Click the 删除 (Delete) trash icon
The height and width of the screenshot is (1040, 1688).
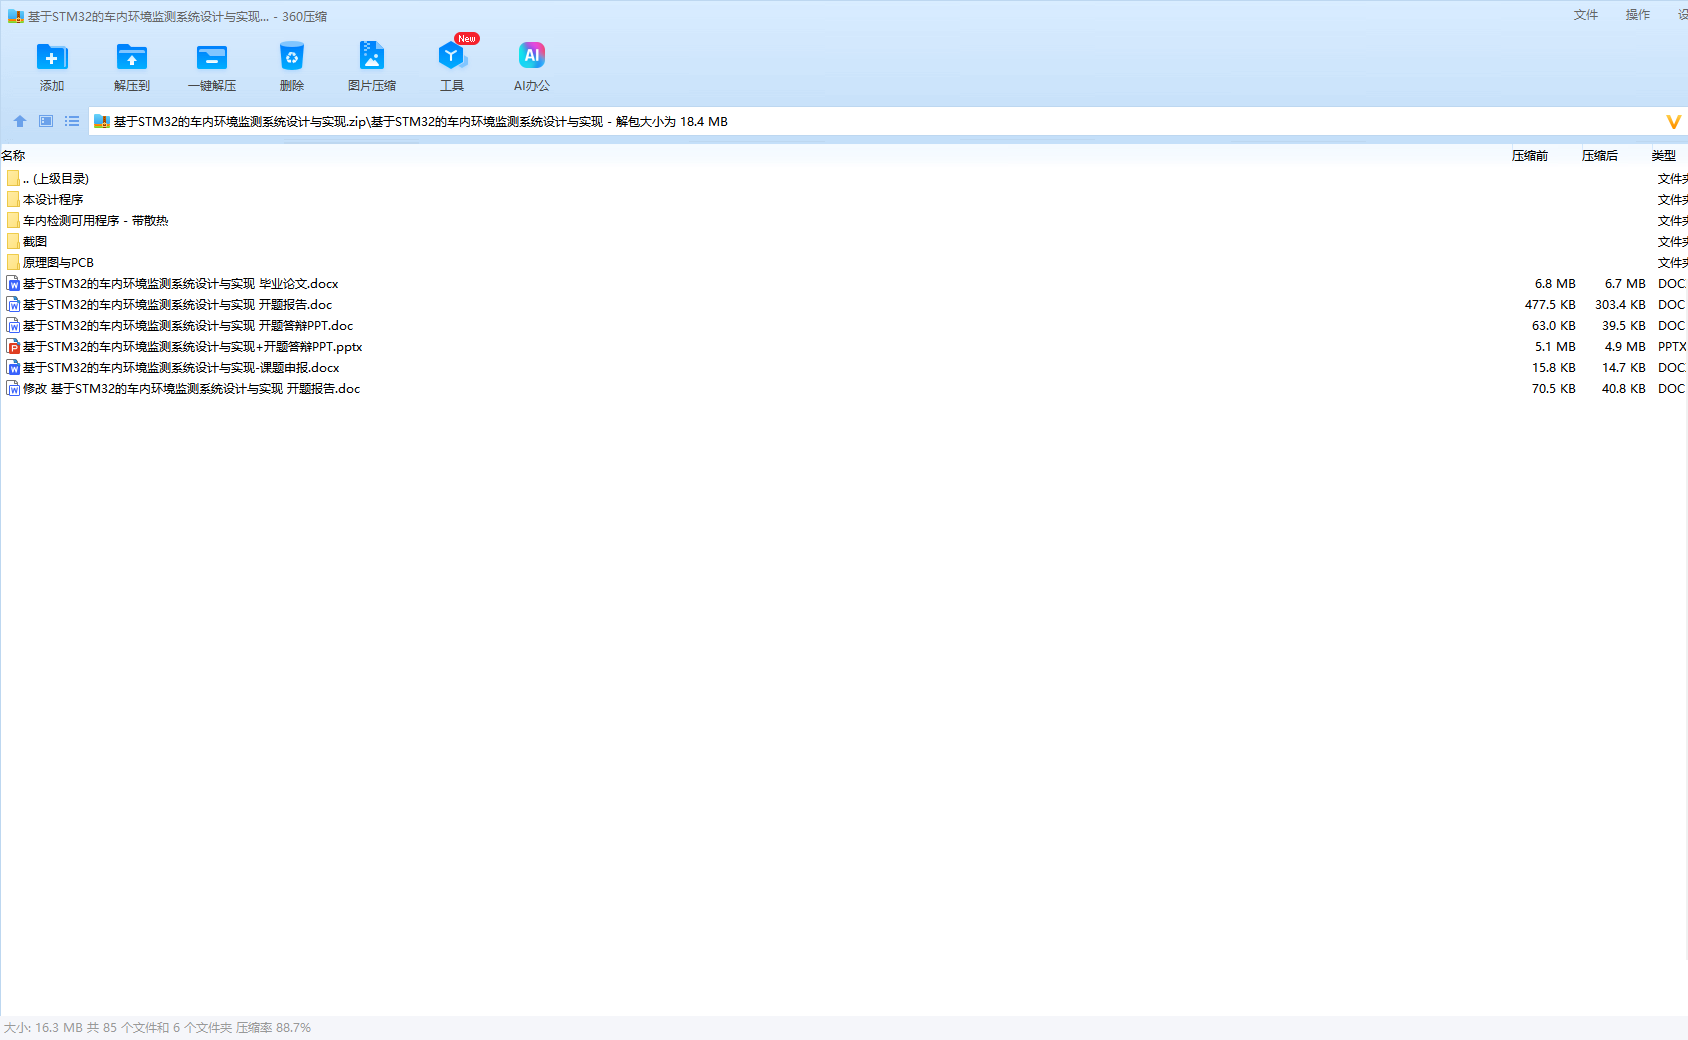(291, 66)
